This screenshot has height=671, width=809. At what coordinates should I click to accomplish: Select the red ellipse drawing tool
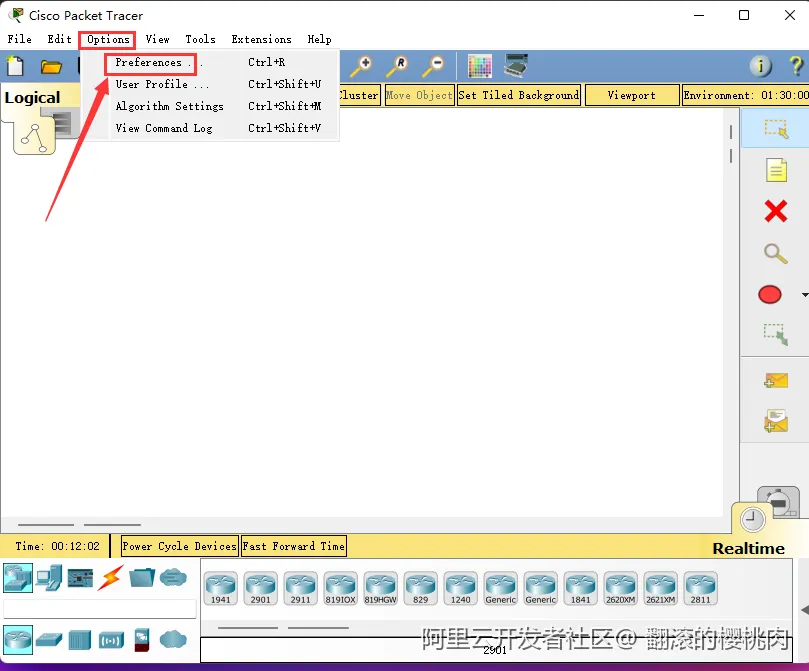770,294
